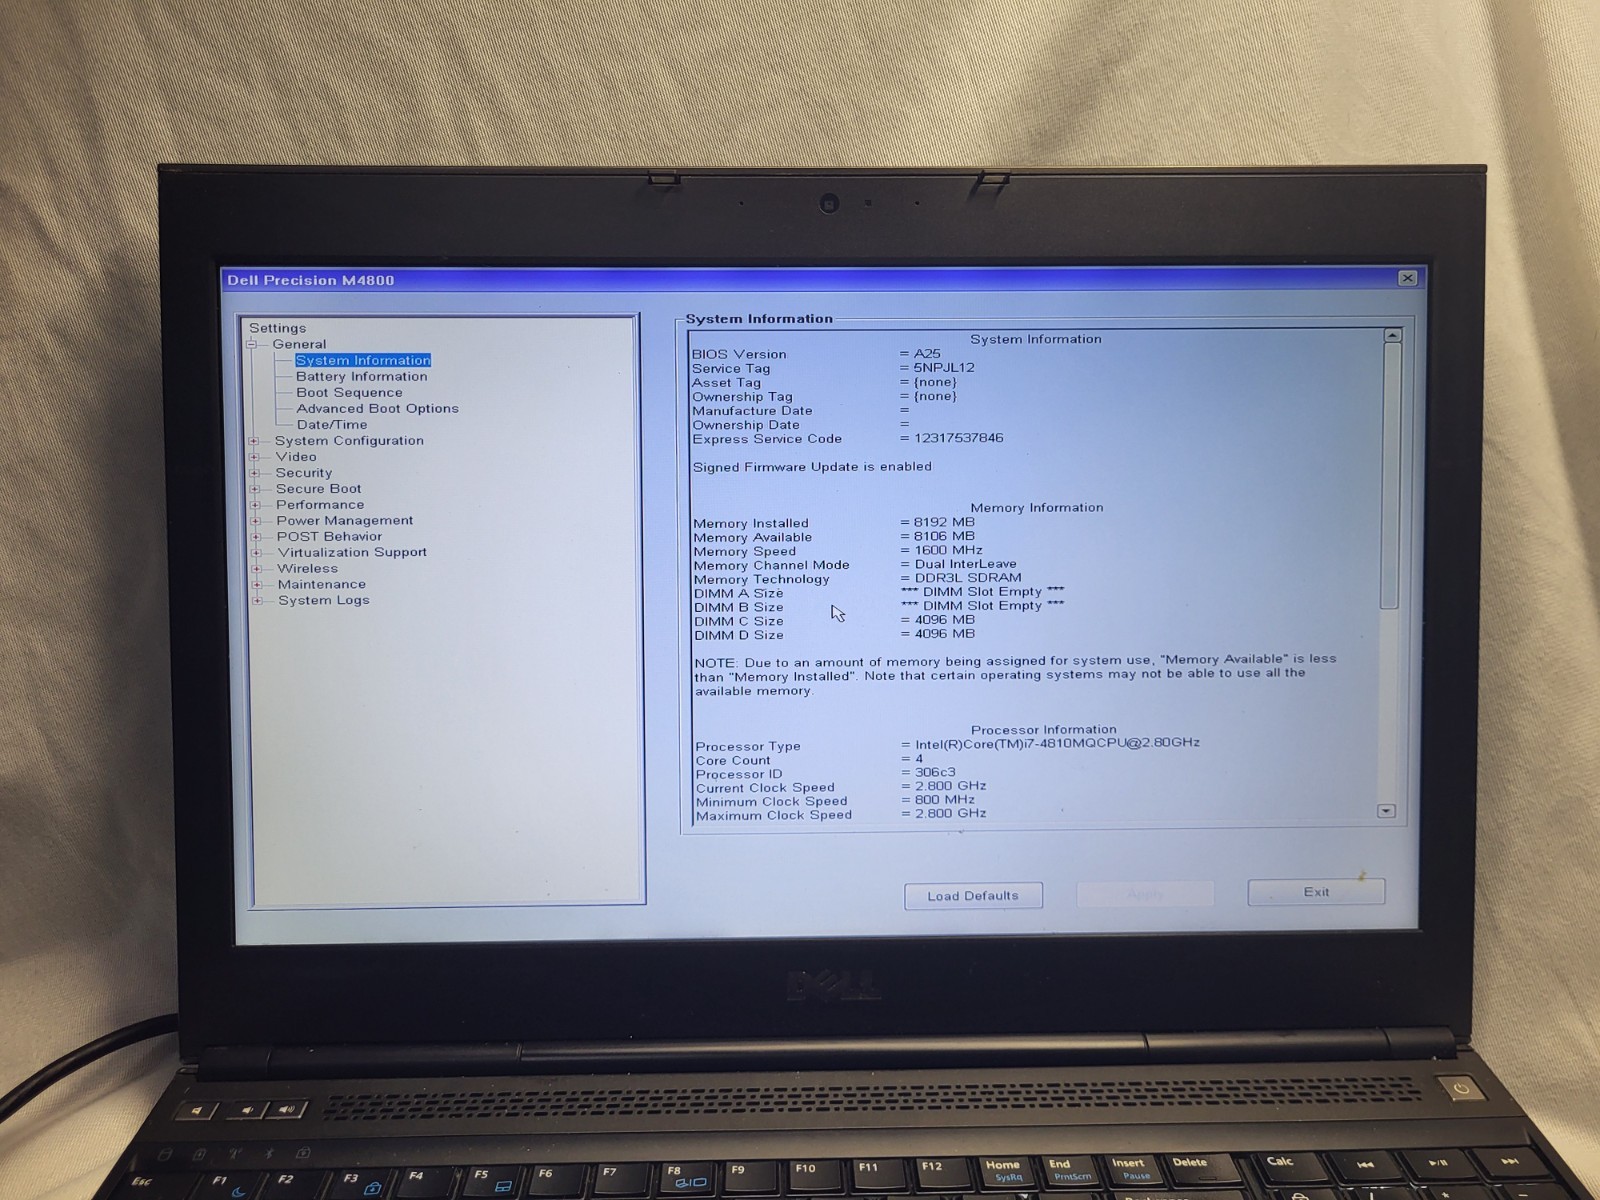Select the Wireless category label
Viewport: 1600px width, 1200px height.
(308, 568)
